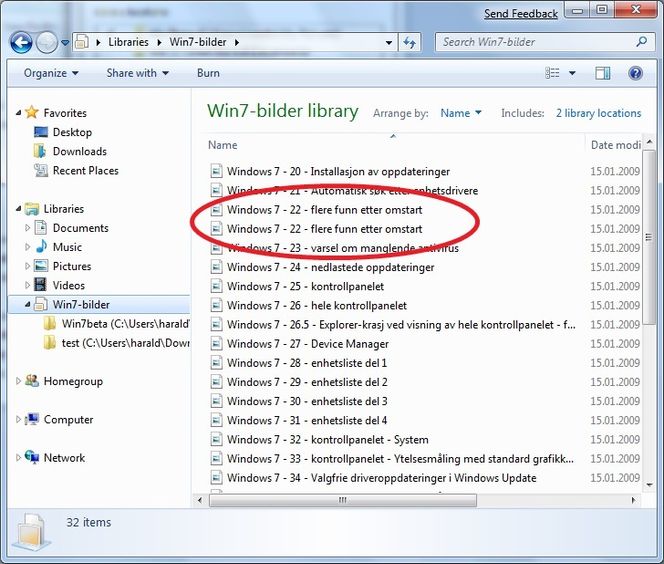The image size is (664, 564).
Task: Open recent pages dropdown next to Forward
Action: coord(65,43)
